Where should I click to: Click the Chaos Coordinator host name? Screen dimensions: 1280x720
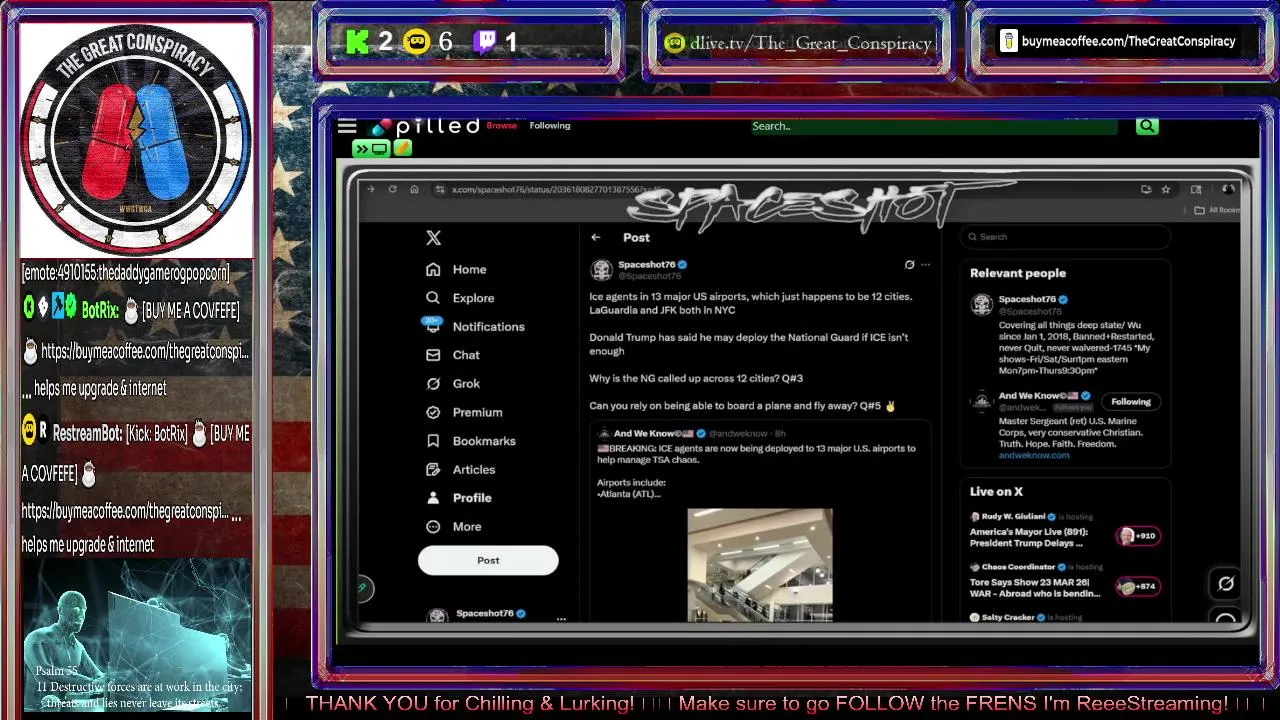point(1018,567)
